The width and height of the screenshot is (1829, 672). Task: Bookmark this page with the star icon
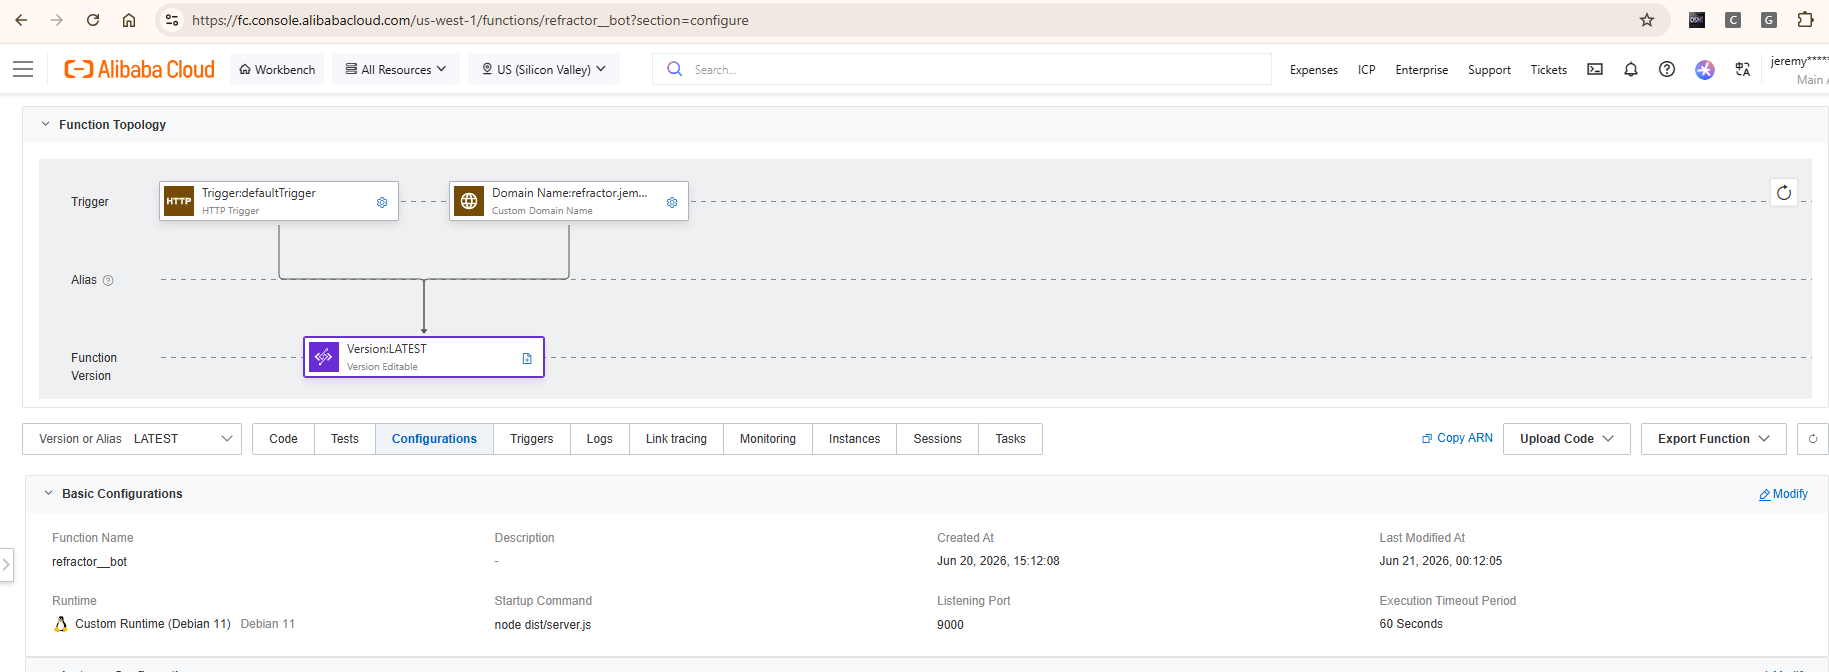(1647, 20)
